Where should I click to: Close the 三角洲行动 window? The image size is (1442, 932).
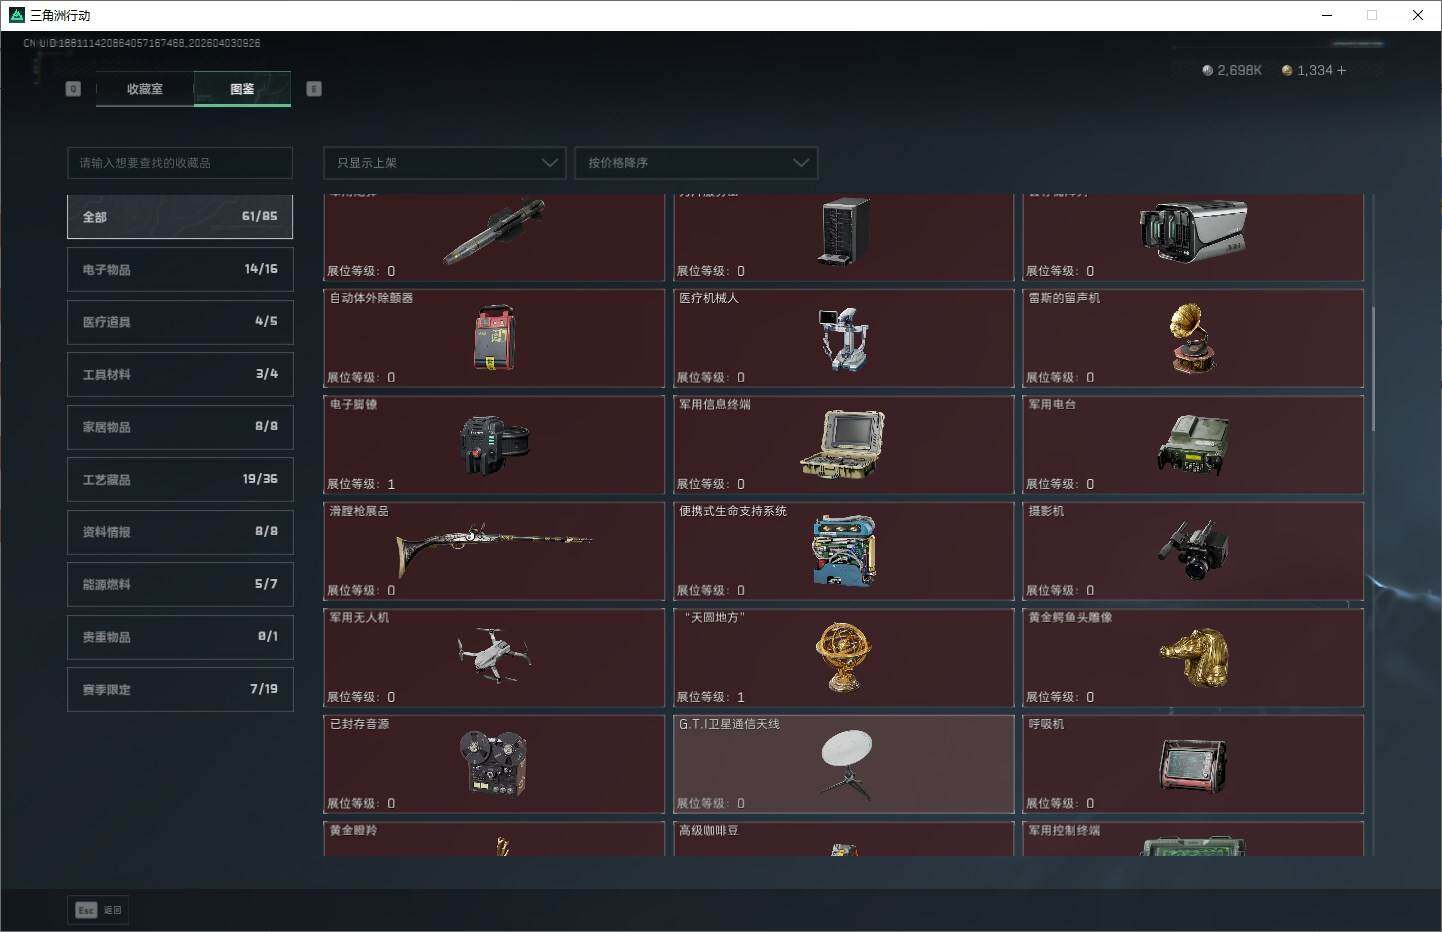click(1418, 15)
